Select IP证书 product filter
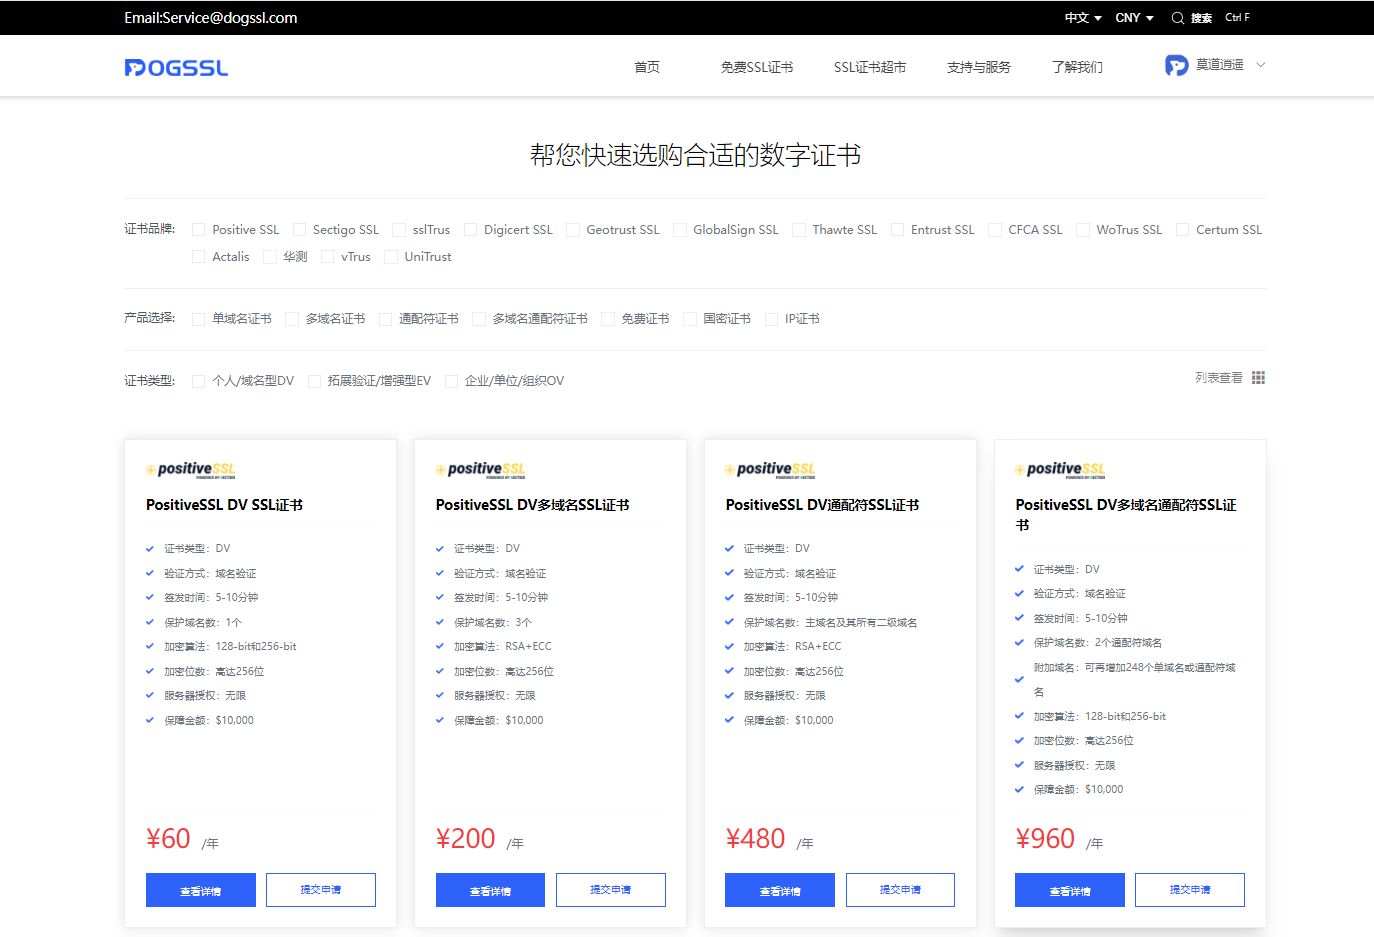The image size is (1374, 937). coord(771,319)
